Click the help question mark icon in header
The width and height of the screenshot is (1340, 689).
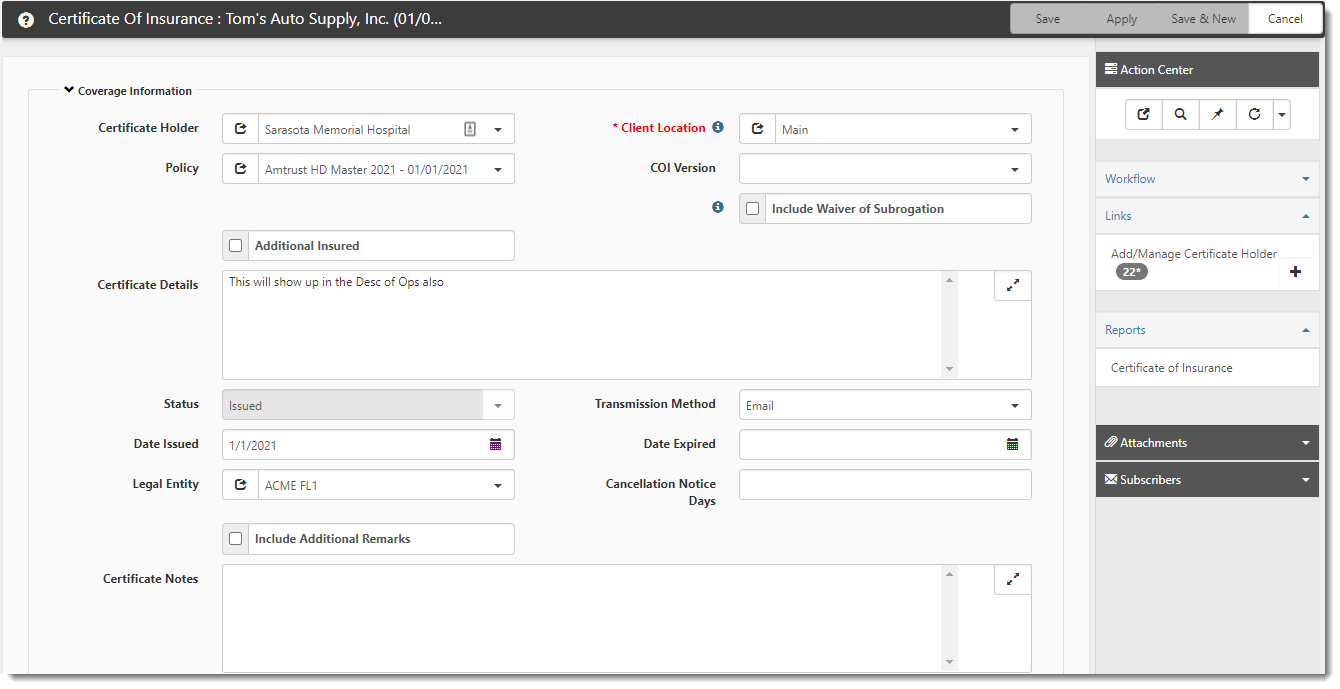(26, 19)
